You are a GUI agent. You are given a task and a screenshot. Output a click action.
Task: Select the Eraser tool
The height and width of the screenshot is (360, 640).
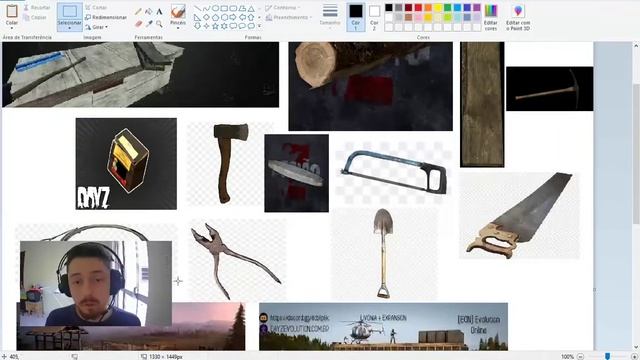pyautogui.click(x=138, y=24)
